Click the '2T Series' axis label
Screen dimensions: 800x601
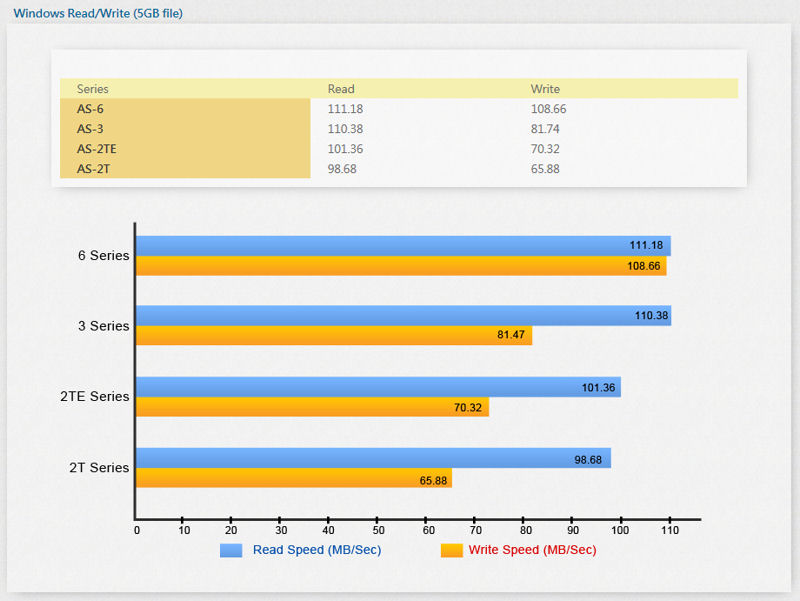99,468
